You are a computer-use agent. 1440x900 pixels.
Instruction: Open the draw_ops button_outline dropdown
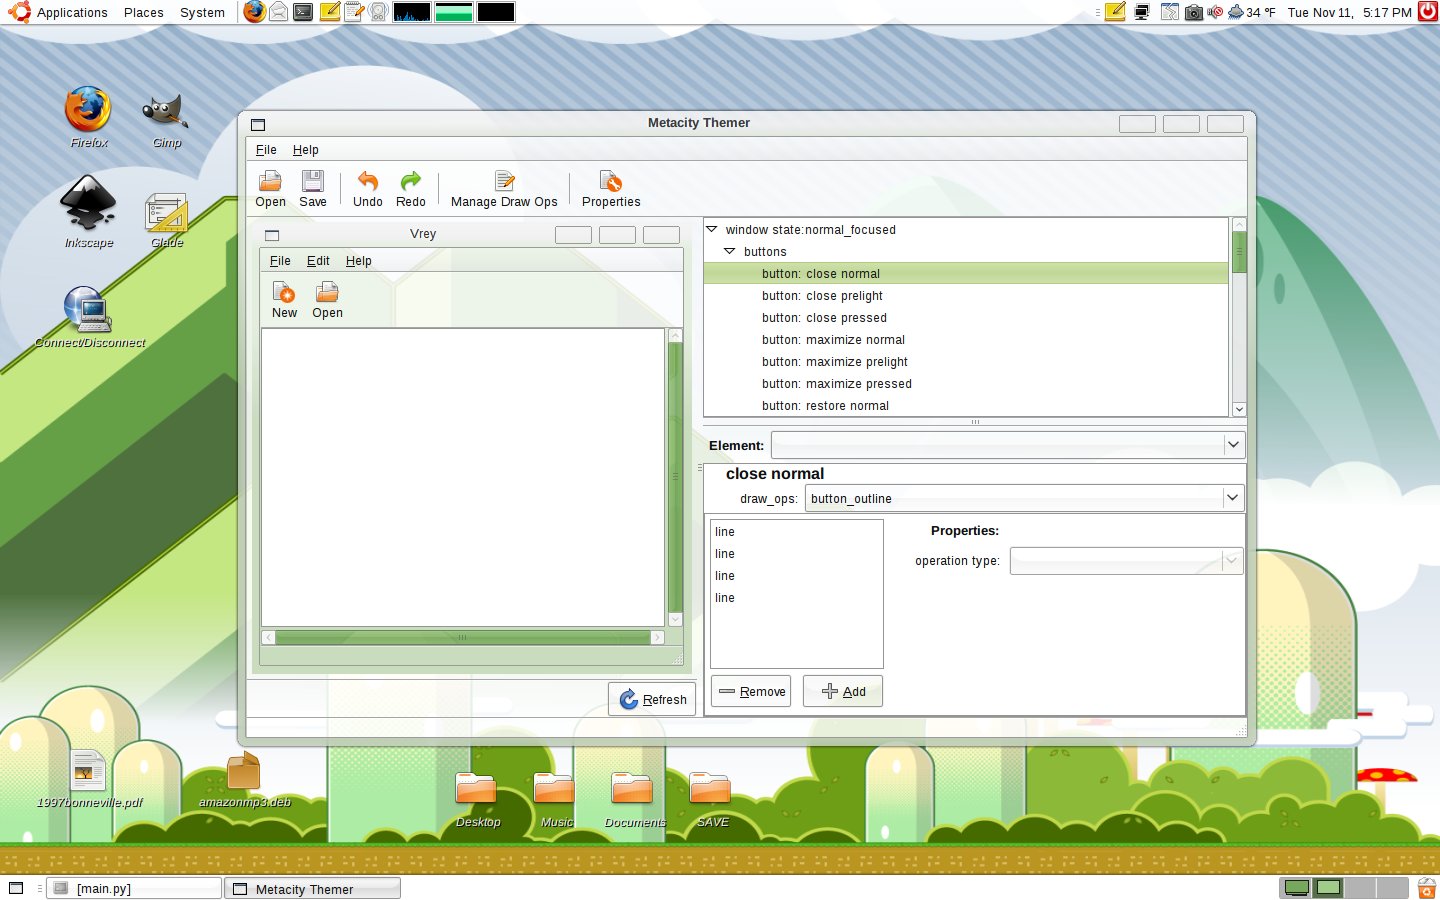(x=1024, y=498)
